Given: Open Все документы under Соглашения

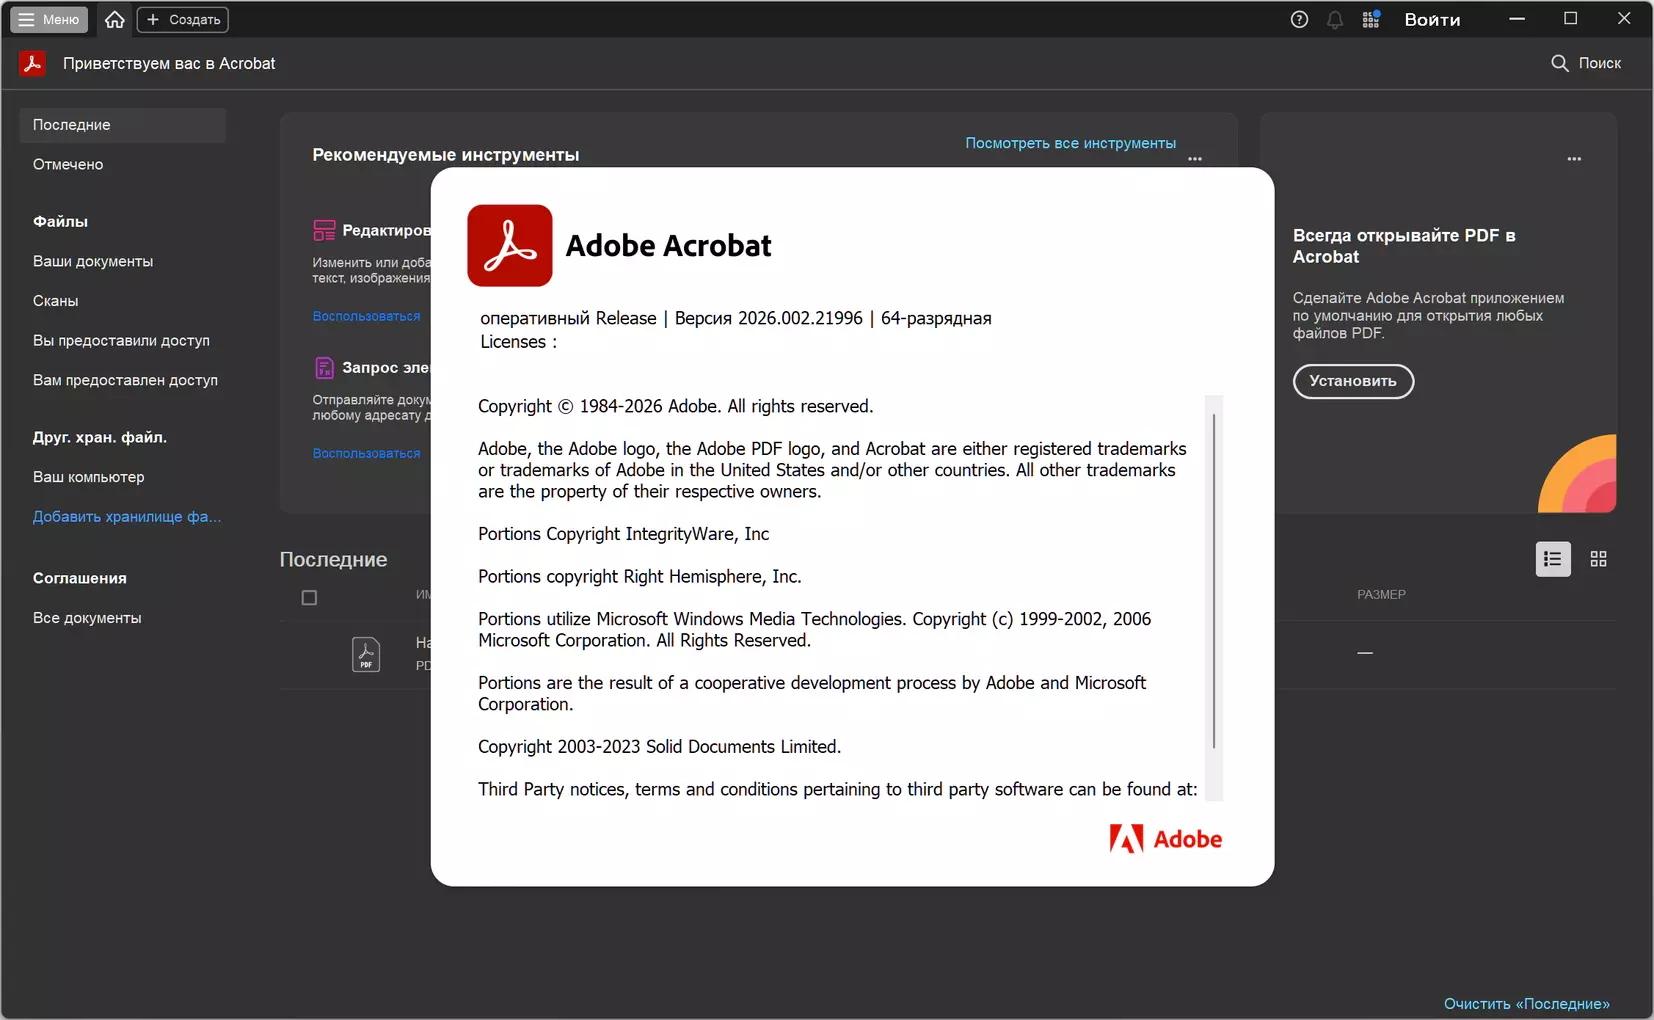Looking at the screenshot, I should (87, 618).
